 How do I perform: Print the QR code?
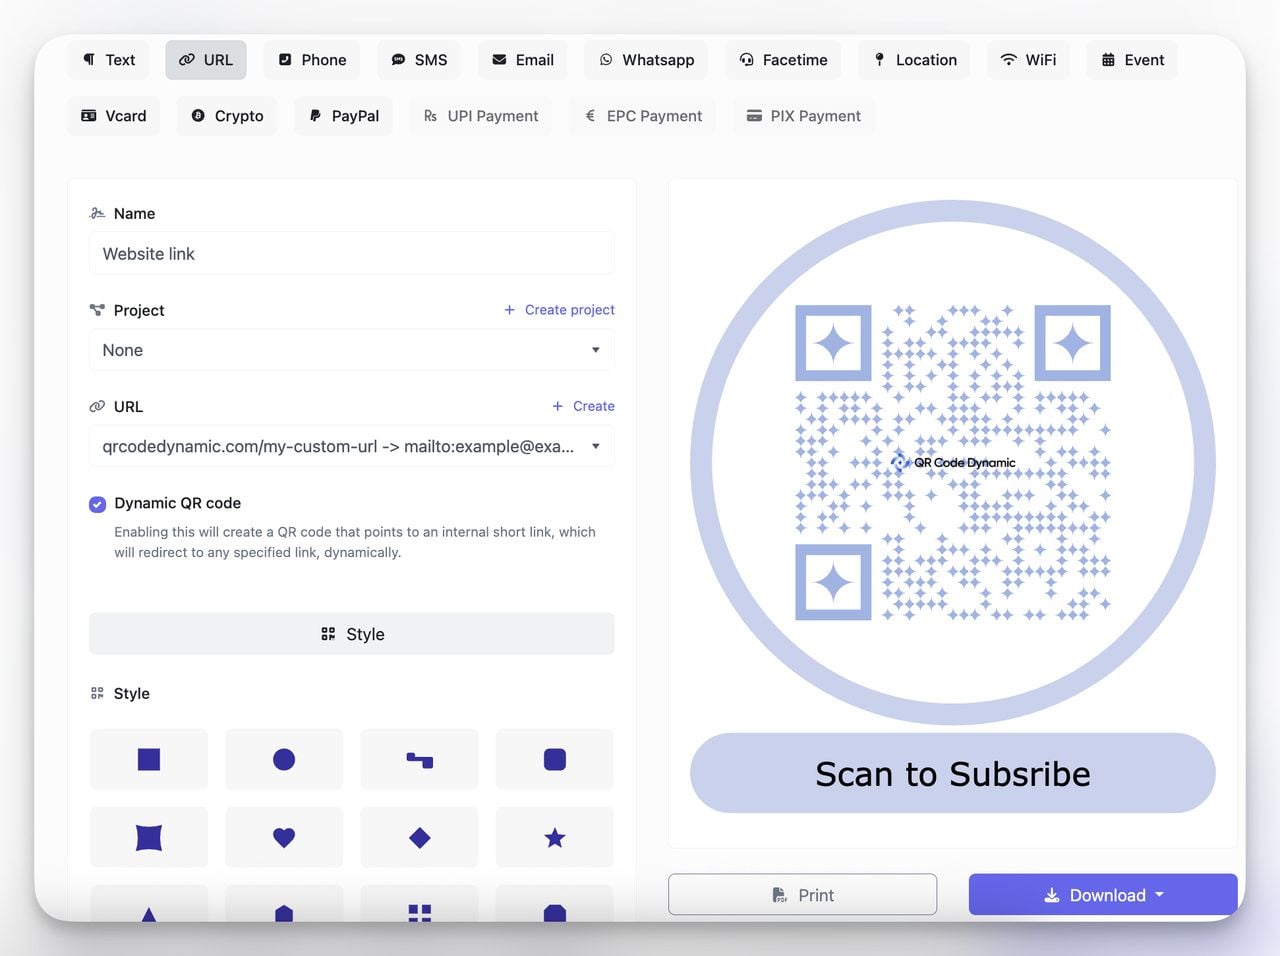click(803, 895)
